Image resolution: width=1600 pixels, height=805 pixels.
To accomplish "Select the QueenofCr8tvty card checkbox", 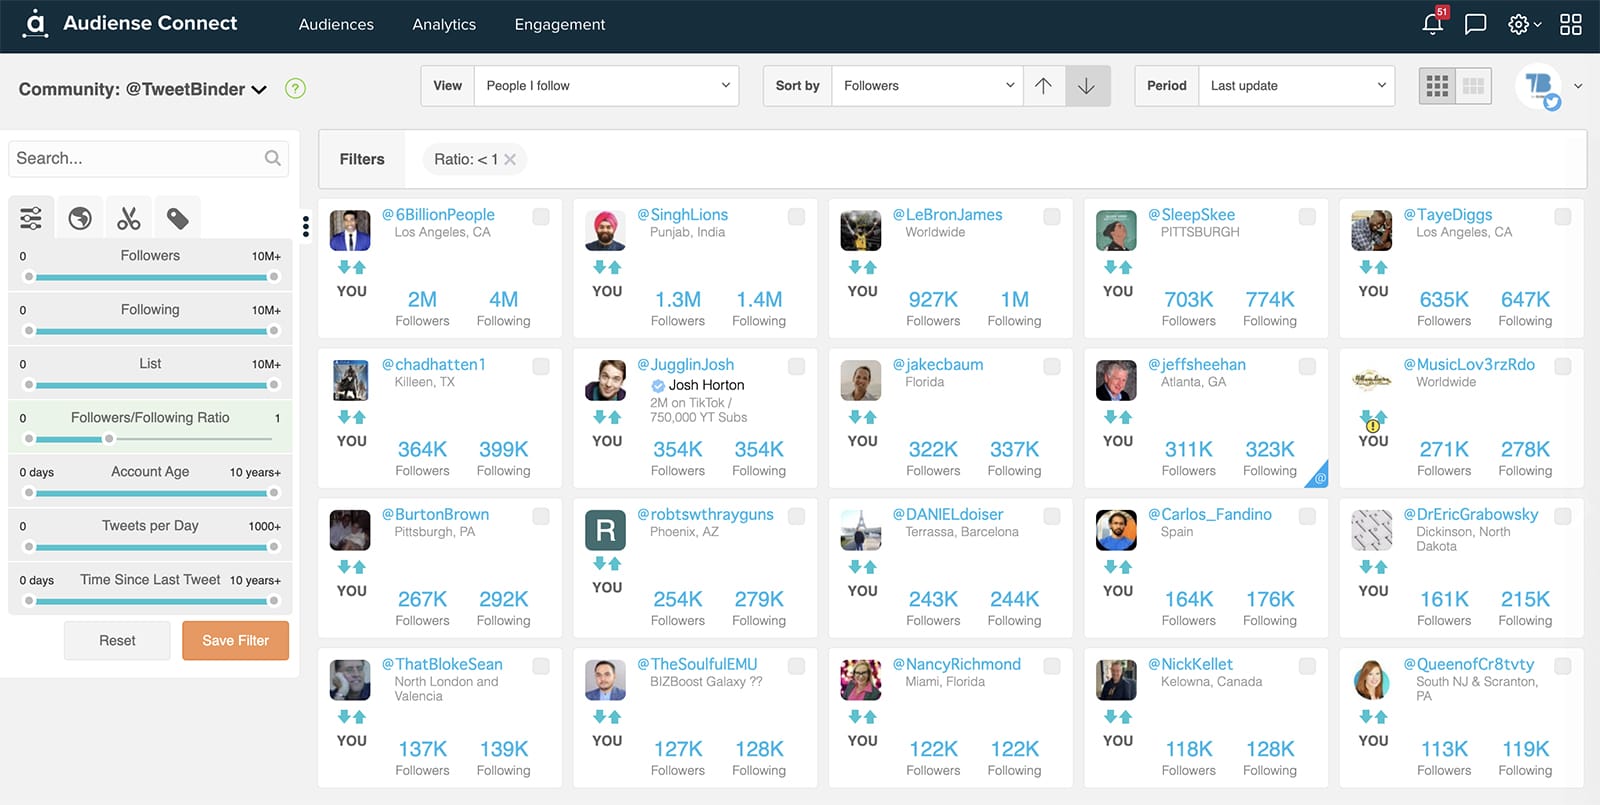I will [x=1563, y=666].
